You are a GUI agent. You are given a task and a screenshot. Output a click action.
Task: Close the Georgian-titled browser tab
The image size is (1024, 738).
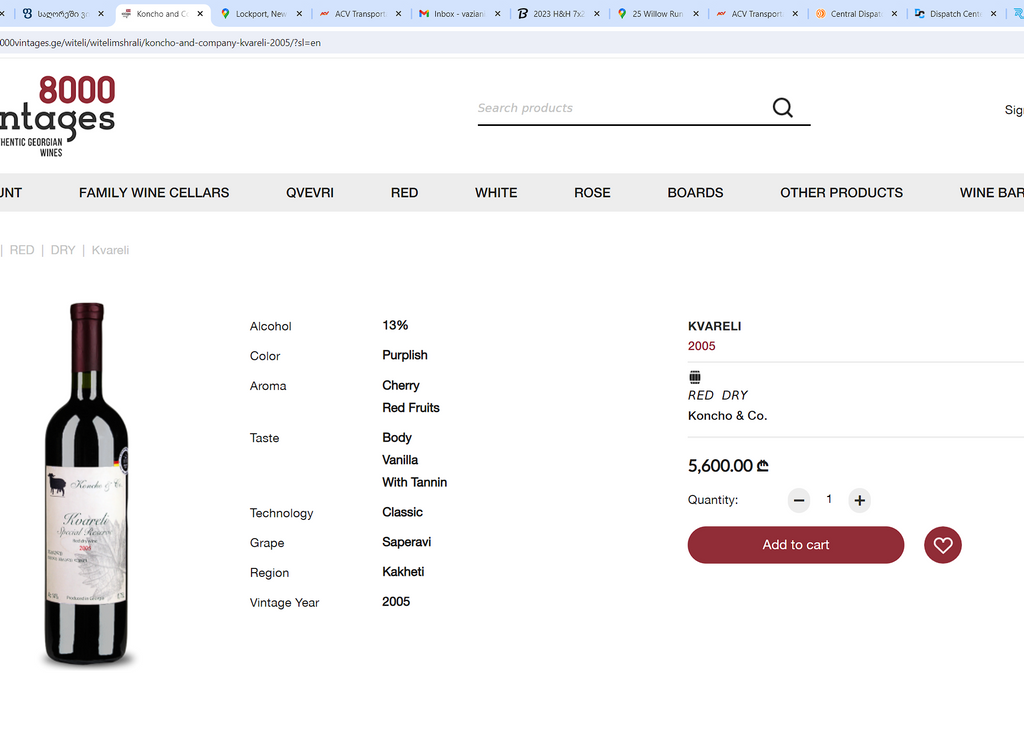pyautogui.click(x=101, y=14)
